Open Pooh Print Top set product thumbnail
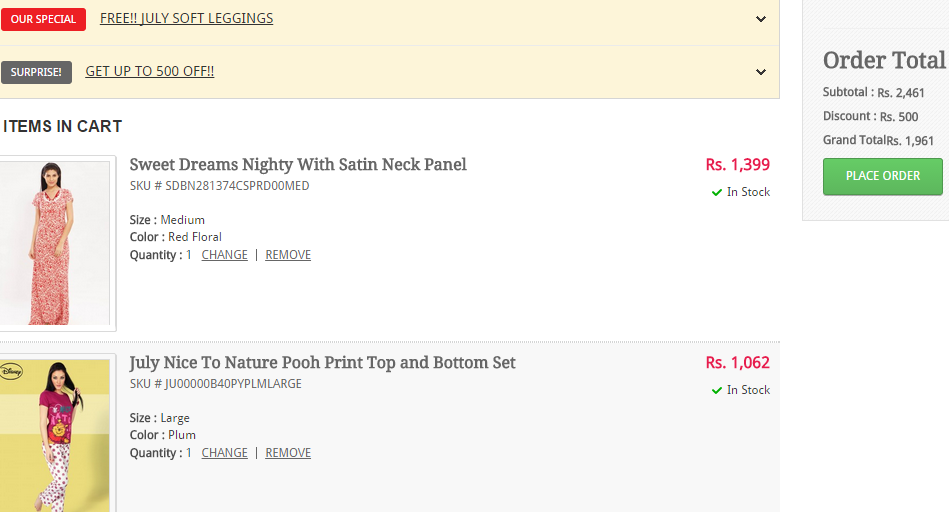The width and height of the screenshot is (949, 512). [x=55, y=435]
